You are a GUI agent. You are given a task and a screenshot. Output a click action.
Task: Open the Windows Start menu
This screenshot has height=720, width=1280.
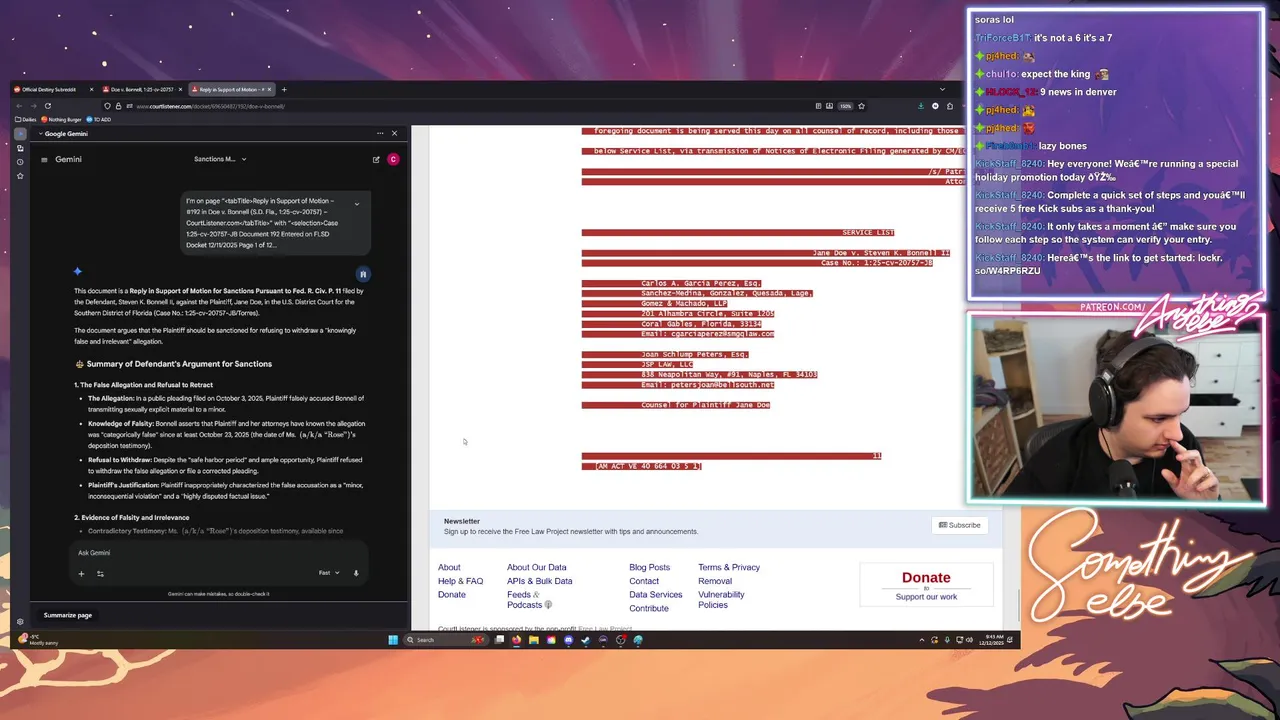pyautogui.click(x=393, y=640)
